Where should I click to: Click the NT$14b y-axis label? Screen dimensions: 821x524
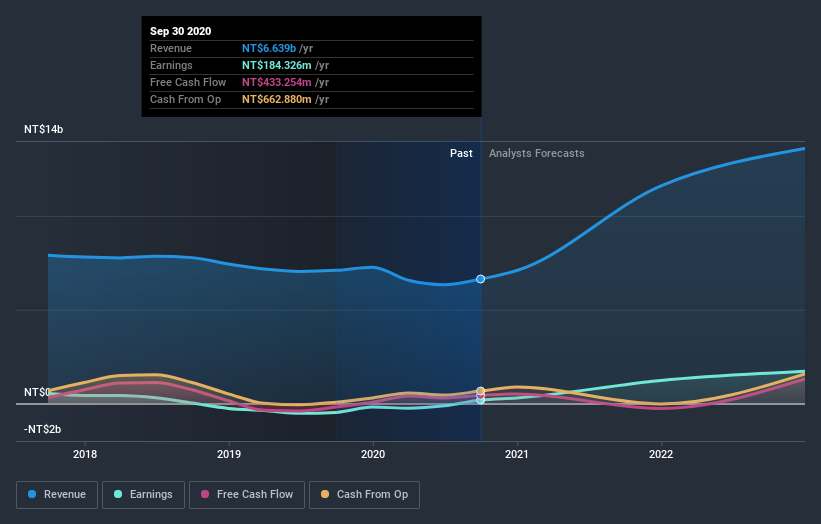click(x=43, y=129)
